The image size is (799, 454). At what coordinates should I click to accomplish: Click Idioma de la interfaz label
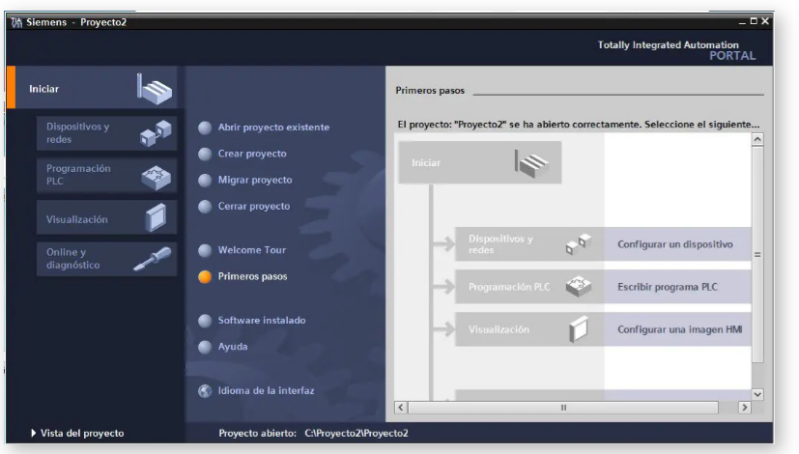(x=266, y=391)
